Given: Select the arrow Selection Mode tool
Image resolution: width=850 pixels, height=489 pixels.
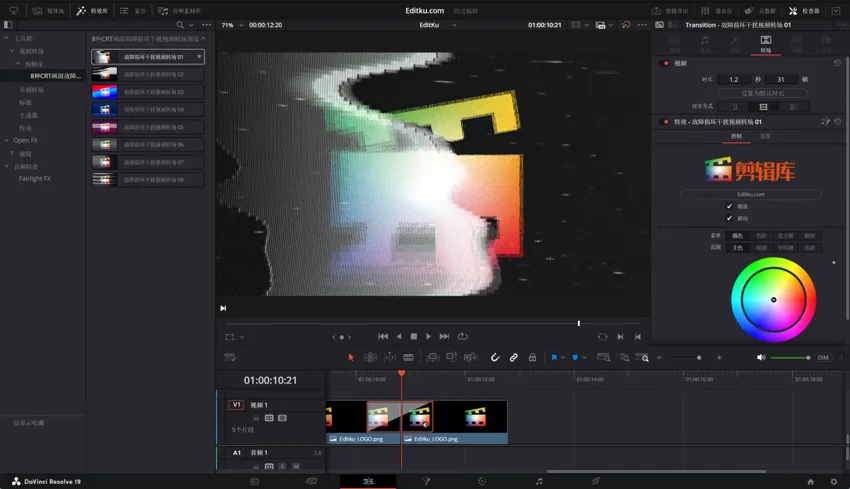Looking at the screenshot, I should pyautogui.click(x=351, y=357).
